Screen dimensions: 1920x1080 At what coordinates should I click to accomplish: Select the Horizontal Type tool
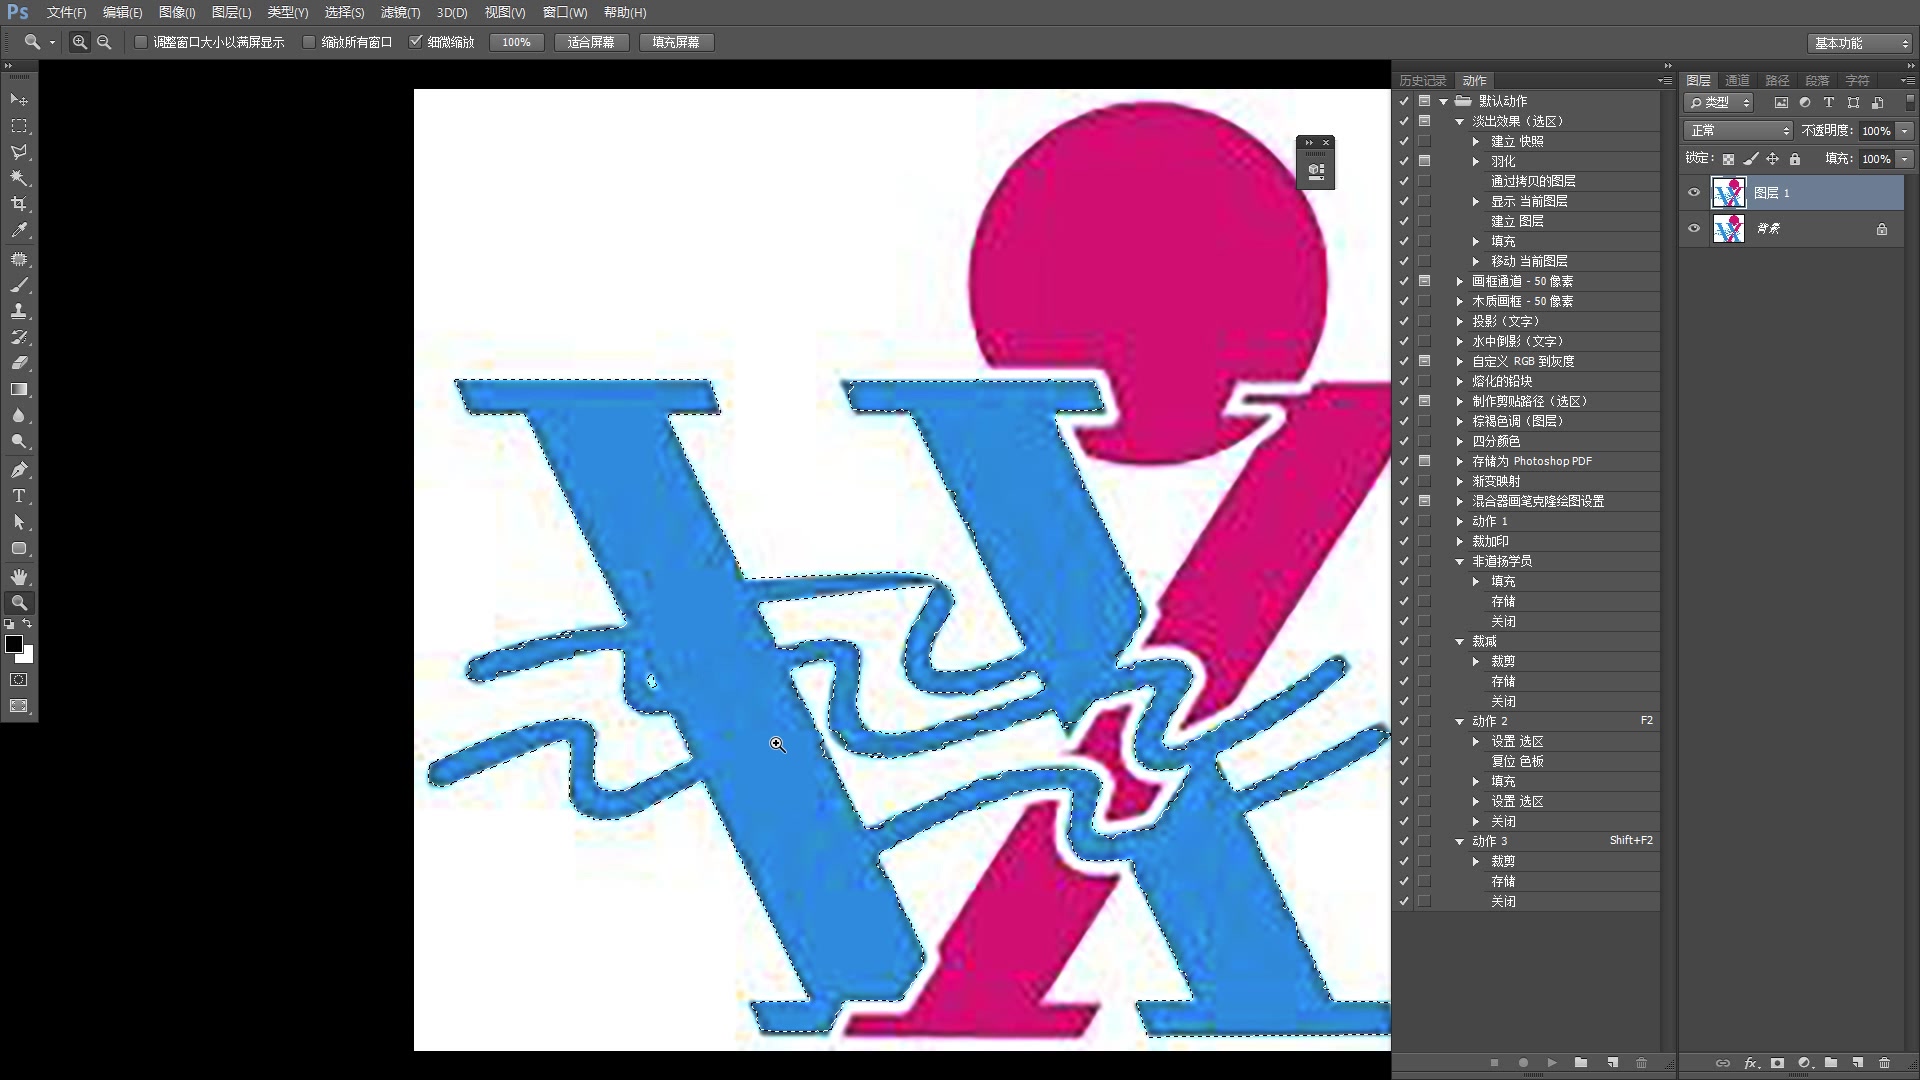[x=18, y=496]
